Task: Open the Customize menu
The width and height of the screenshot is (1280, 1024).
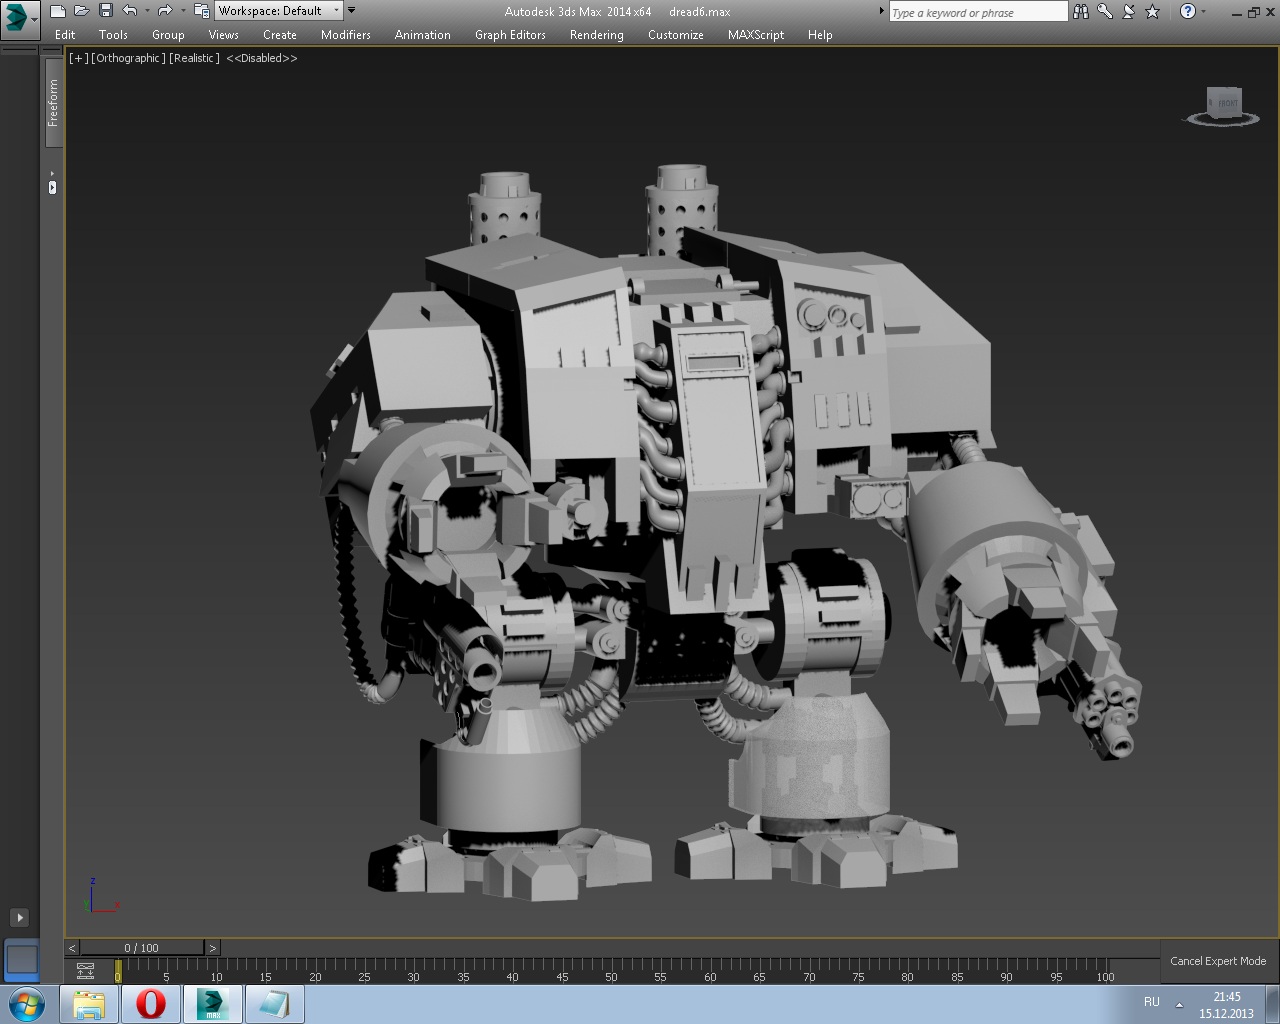Action: (x=676, y=34)
